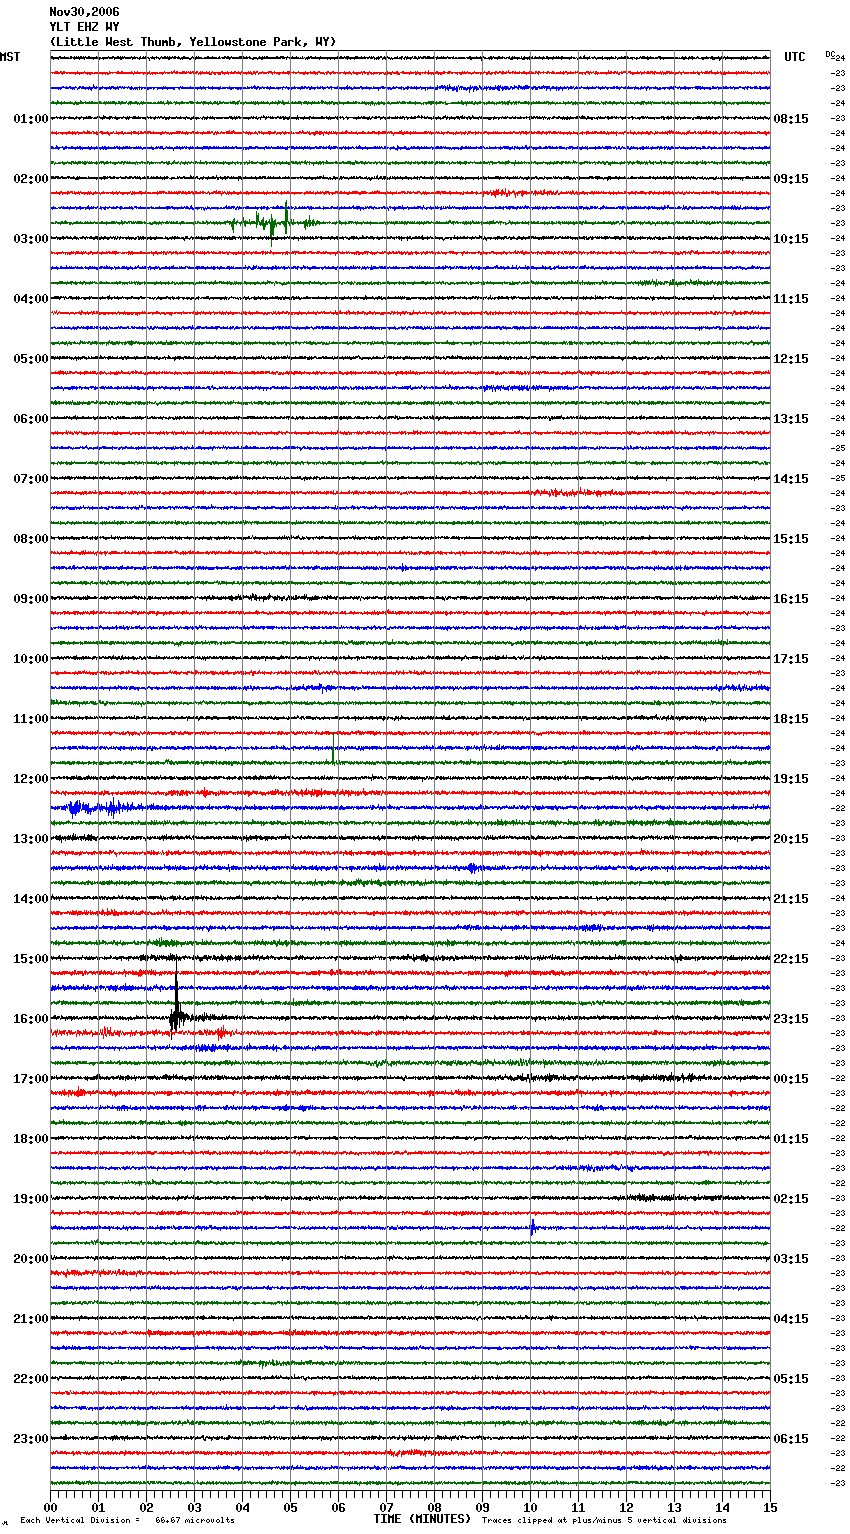Click the 06:15 UTC time label

(x=791, y=1439)
